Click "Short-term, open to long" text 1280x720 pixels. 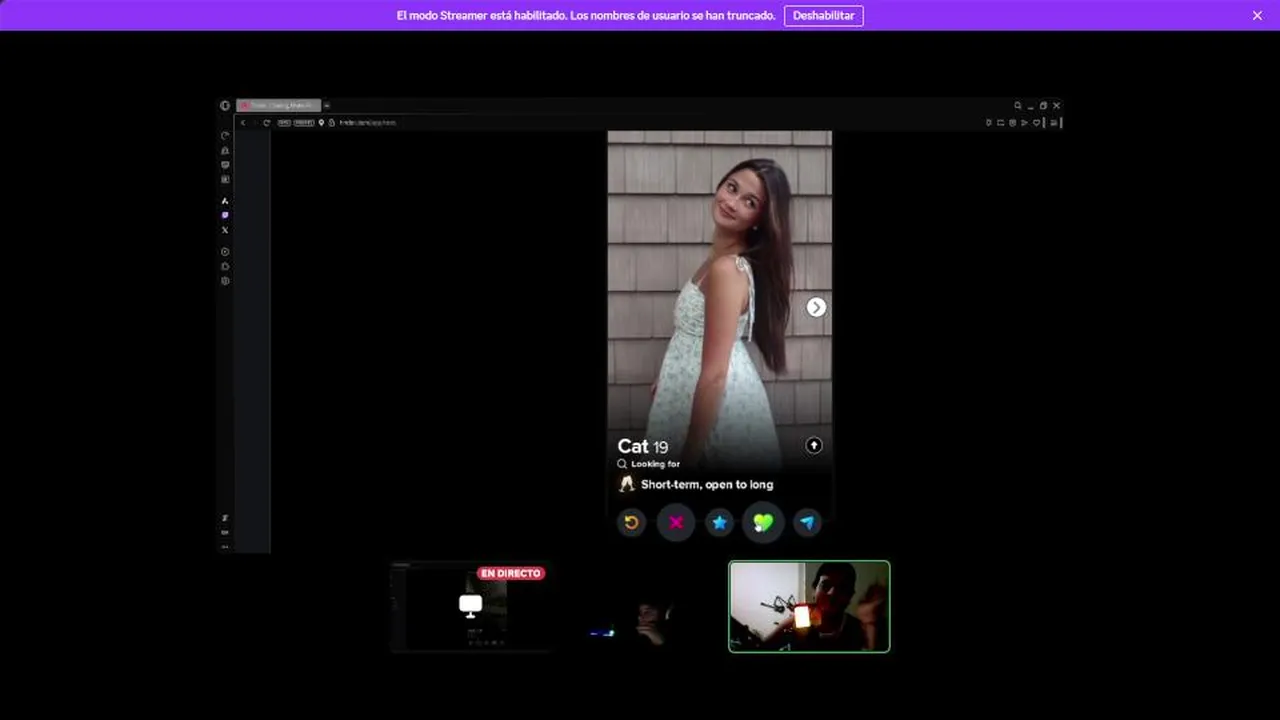click(707, 484)
